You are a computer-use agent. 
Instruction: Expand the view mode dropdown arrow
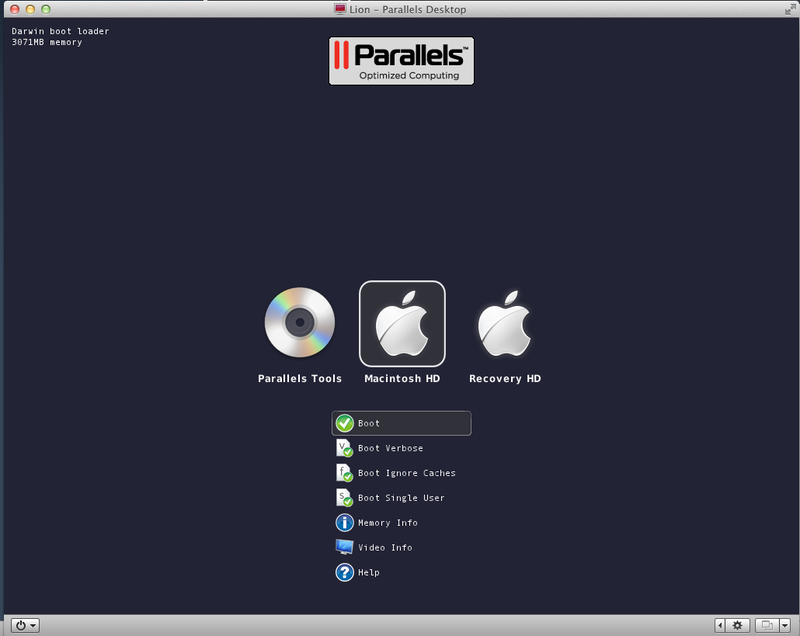click(784, 625)
